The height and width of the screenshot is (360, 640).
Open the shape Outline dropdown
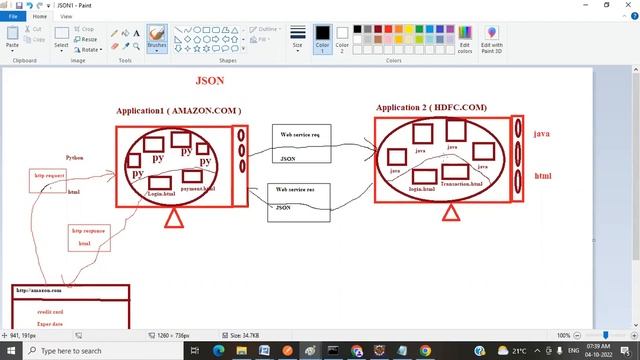[x=265, y=29]
